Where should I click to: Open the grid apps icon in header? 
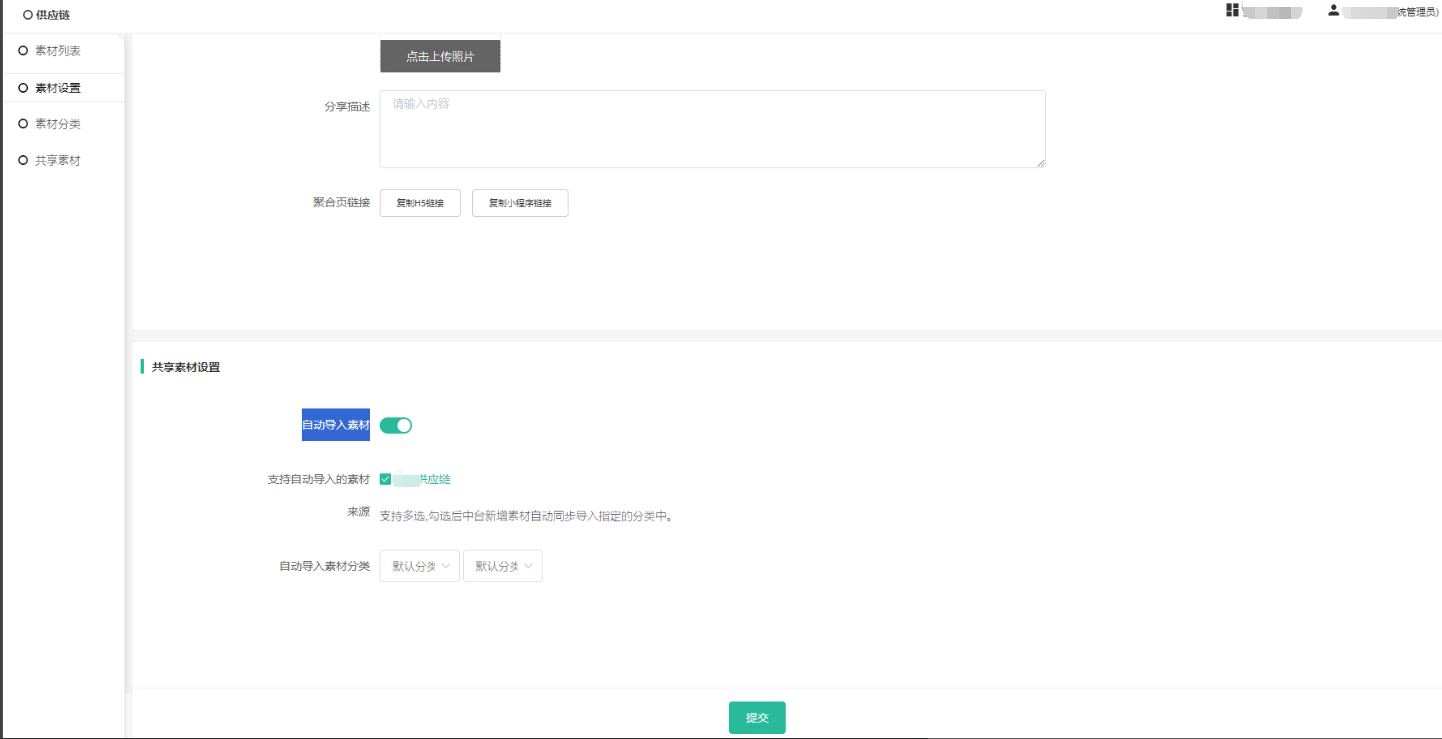(x=1232, y=10)
